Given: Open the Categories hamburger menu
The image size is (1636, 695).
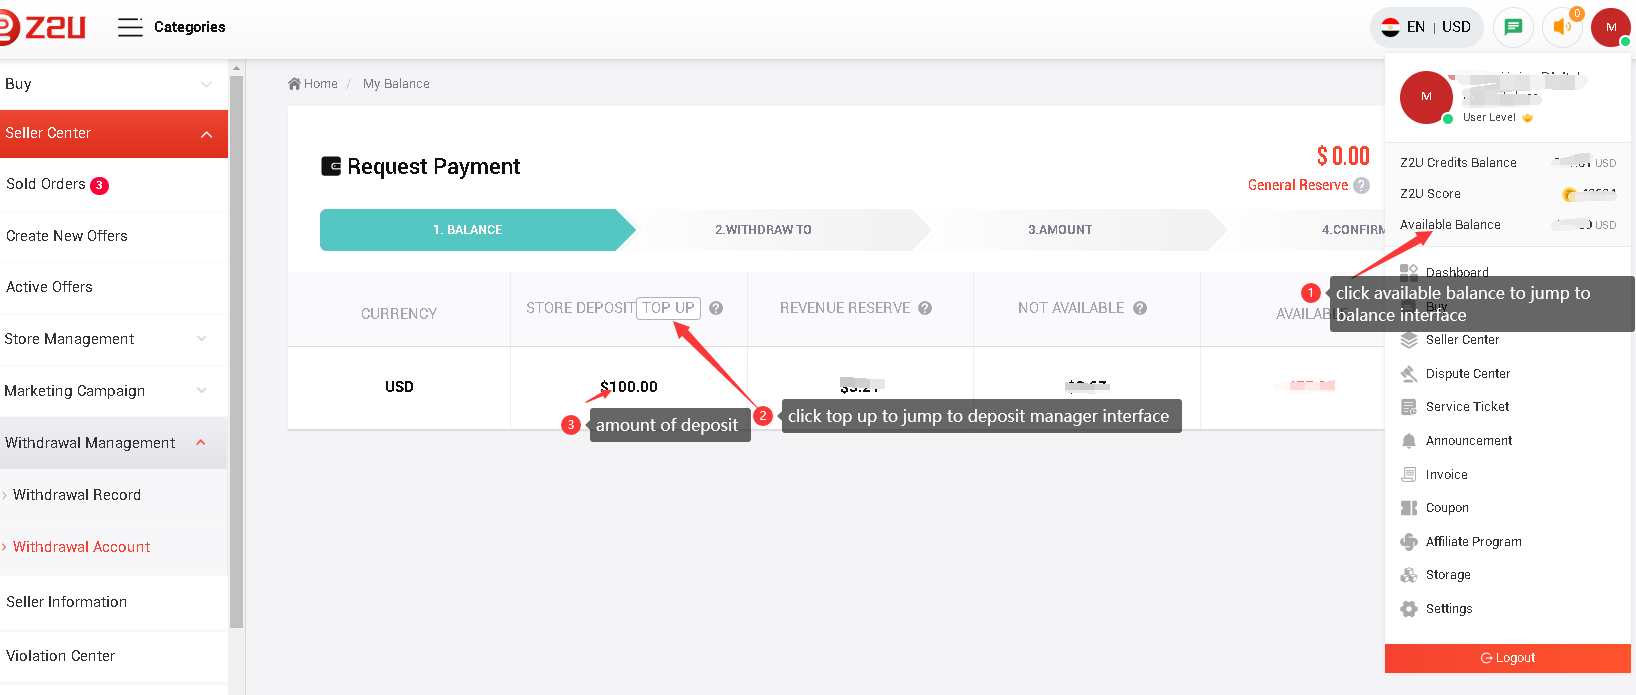Looking at the screenshot, I should pos(130,27).
